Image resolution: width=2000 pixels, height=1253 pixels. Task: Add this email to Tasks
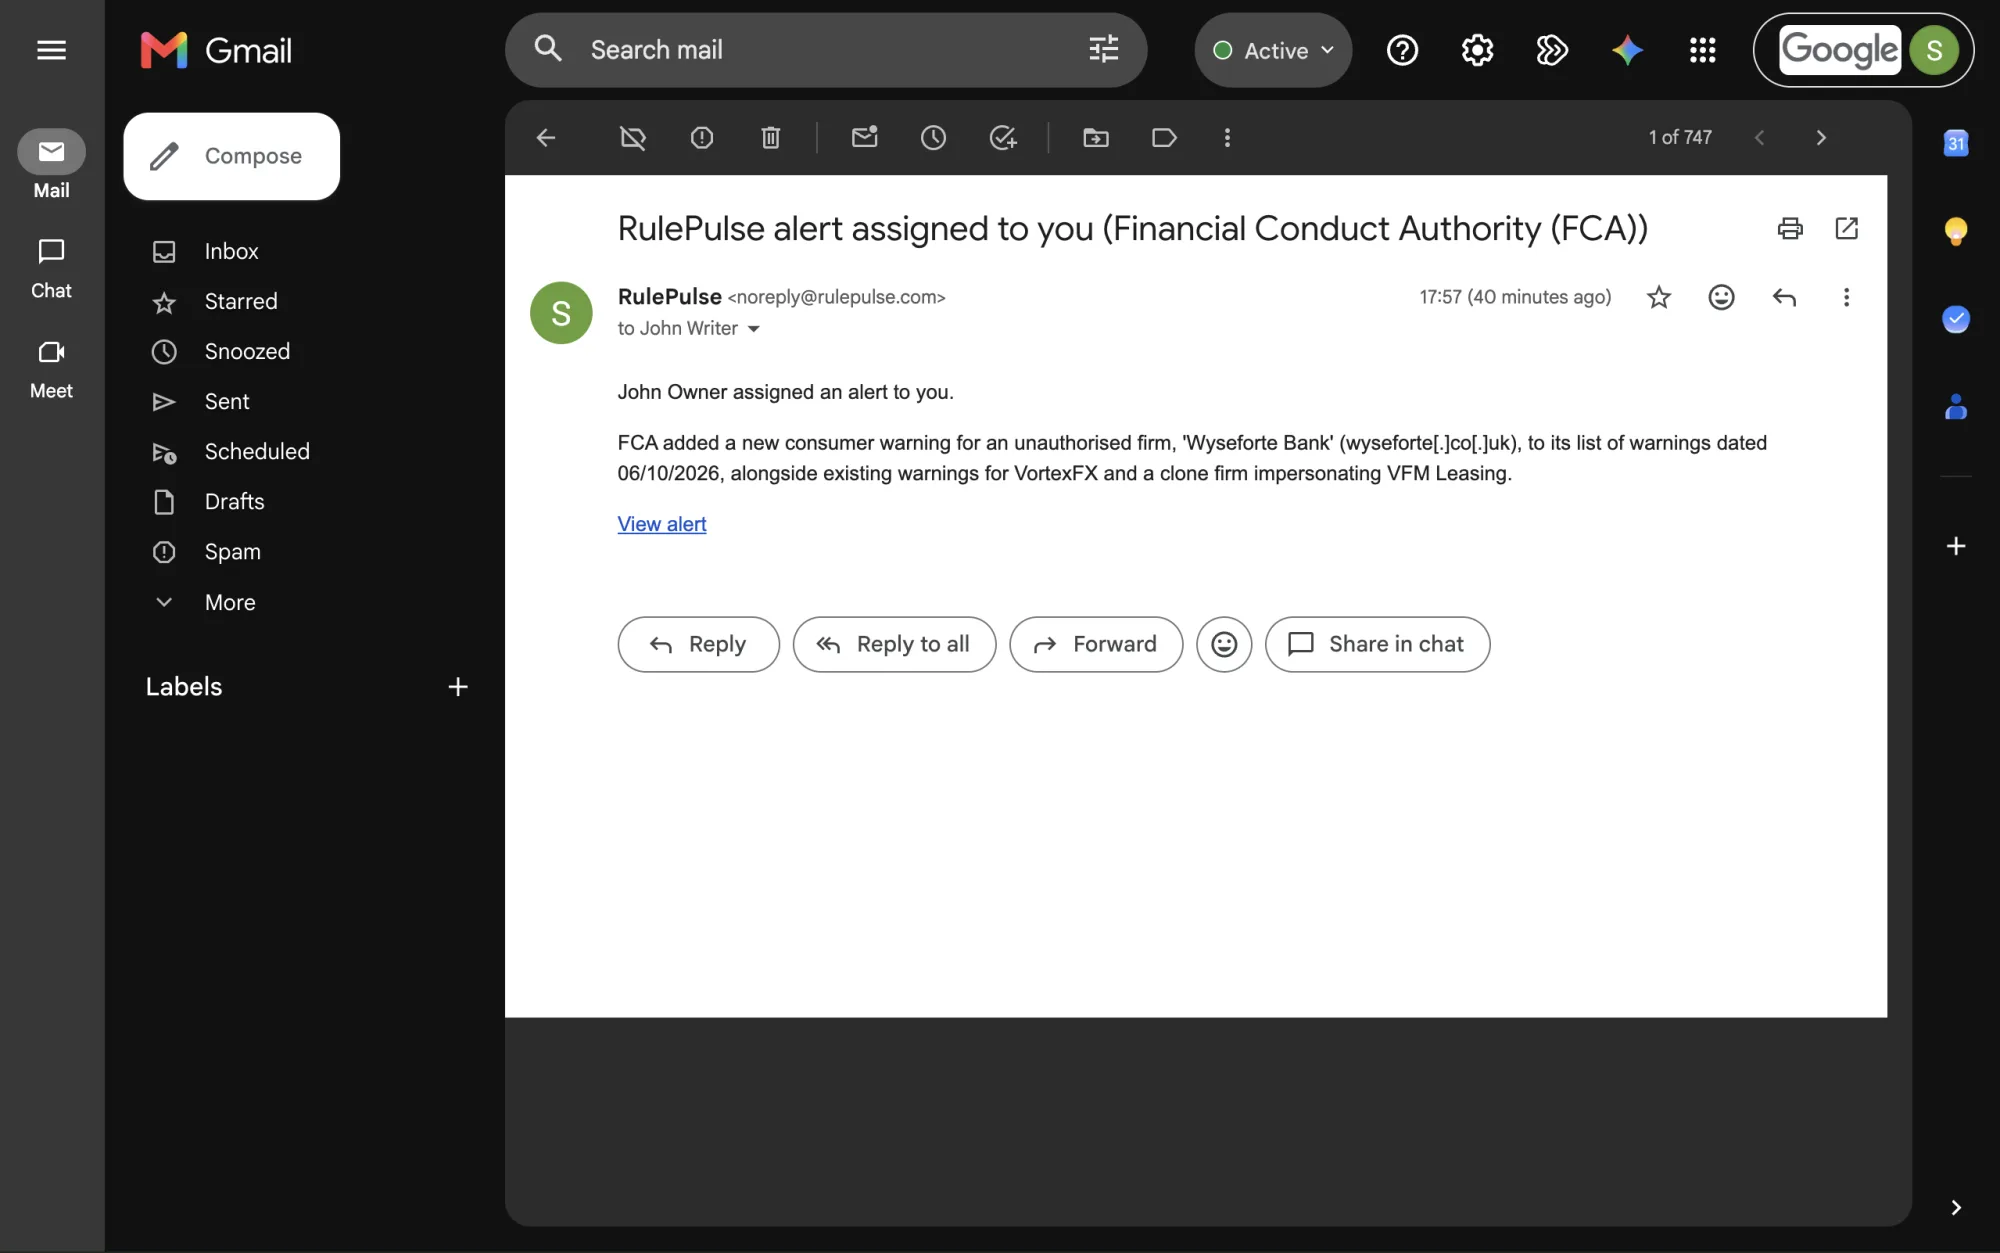coord(1002,138)
